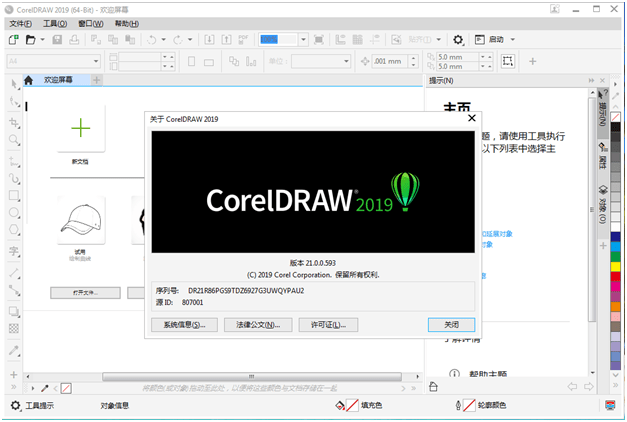627x422 pixels.
Task: Click the nudge distance .001 mm field
Action: click(390, 61)
